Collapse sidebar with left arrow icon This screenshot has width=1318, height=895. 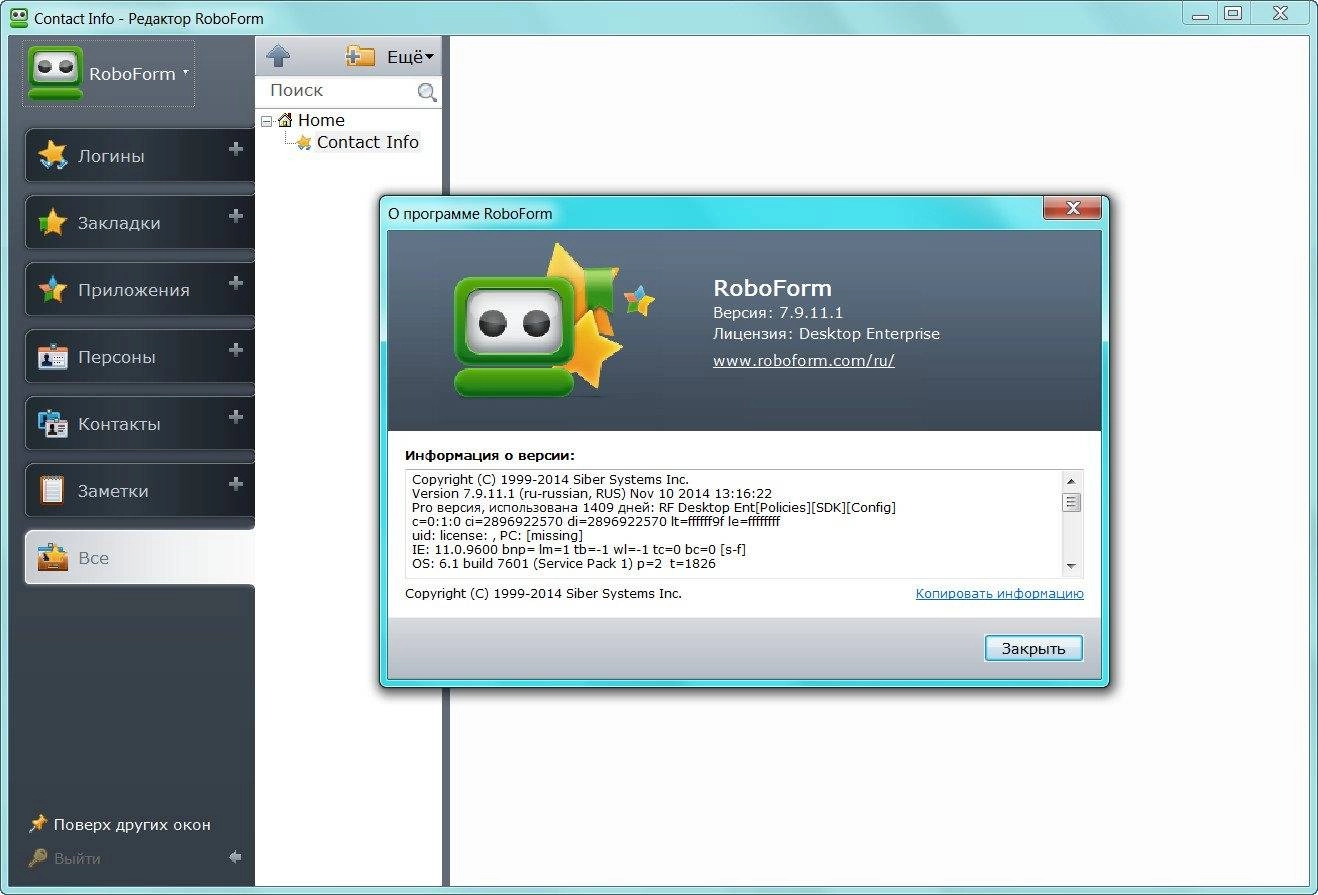click(x=235, y=857)
